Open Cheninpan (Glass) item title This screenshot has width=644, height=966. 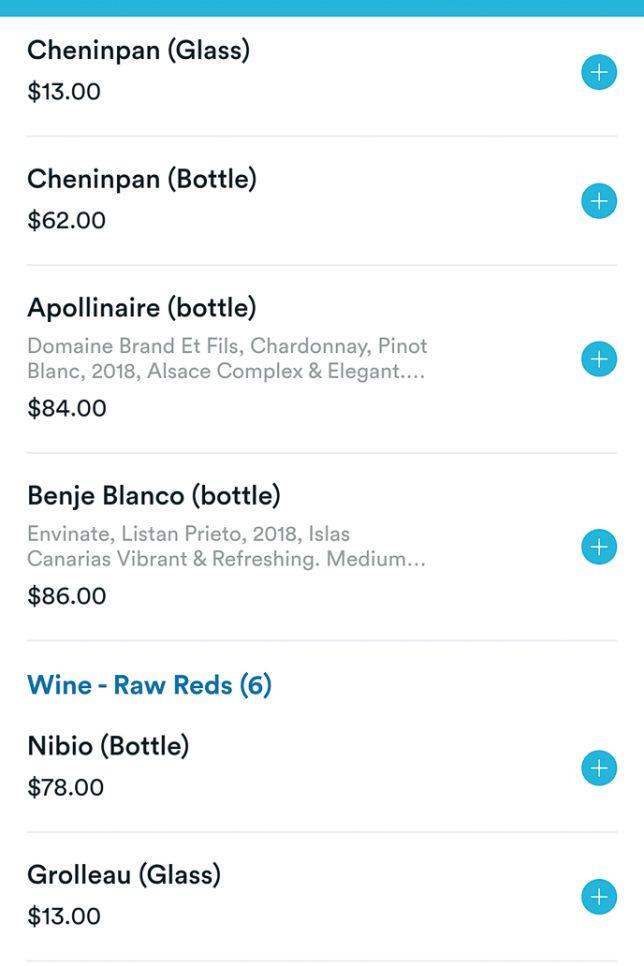tap(138, 50)
